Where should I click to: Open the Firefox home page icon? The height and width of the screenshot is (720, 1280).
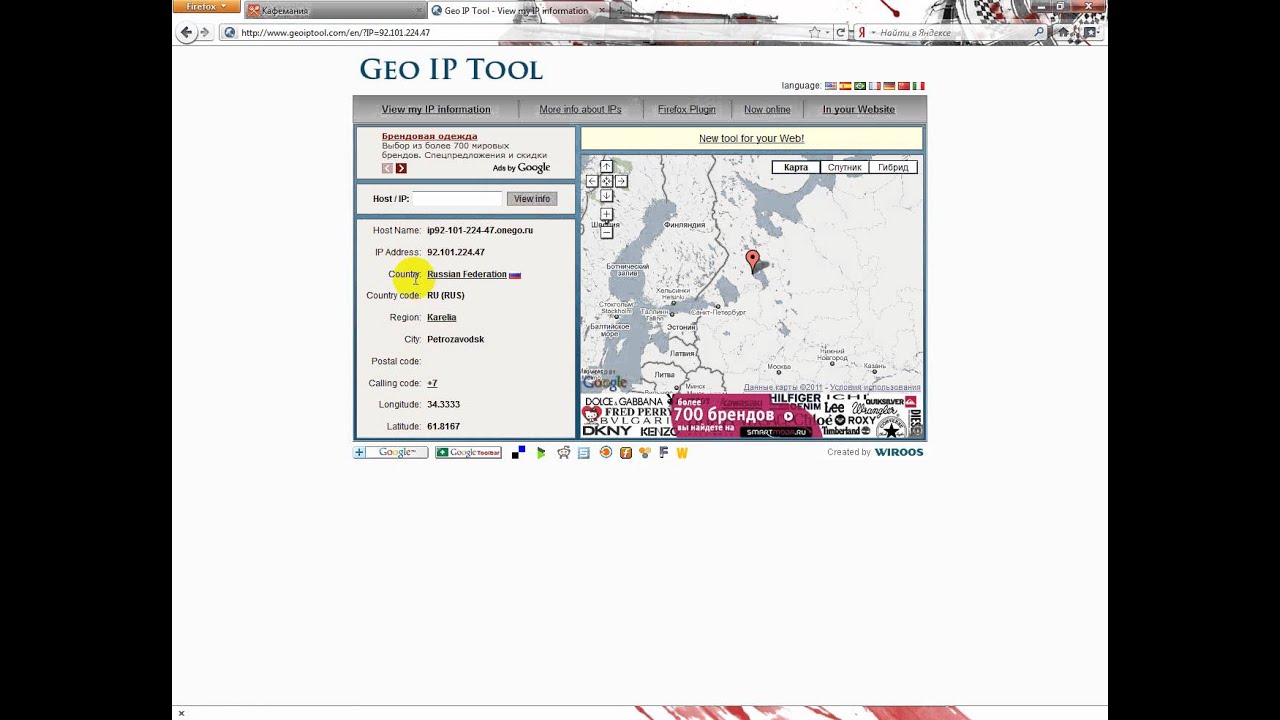click(1064, 32)
